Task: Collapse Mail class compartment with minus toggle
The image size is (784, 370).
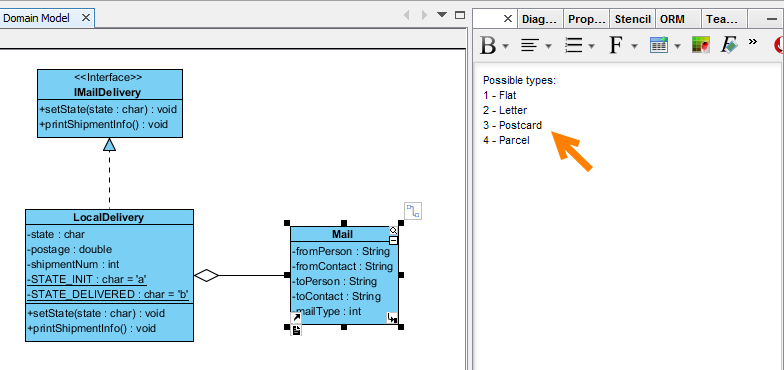Action: pyautogui.click(x=394, y=240)
